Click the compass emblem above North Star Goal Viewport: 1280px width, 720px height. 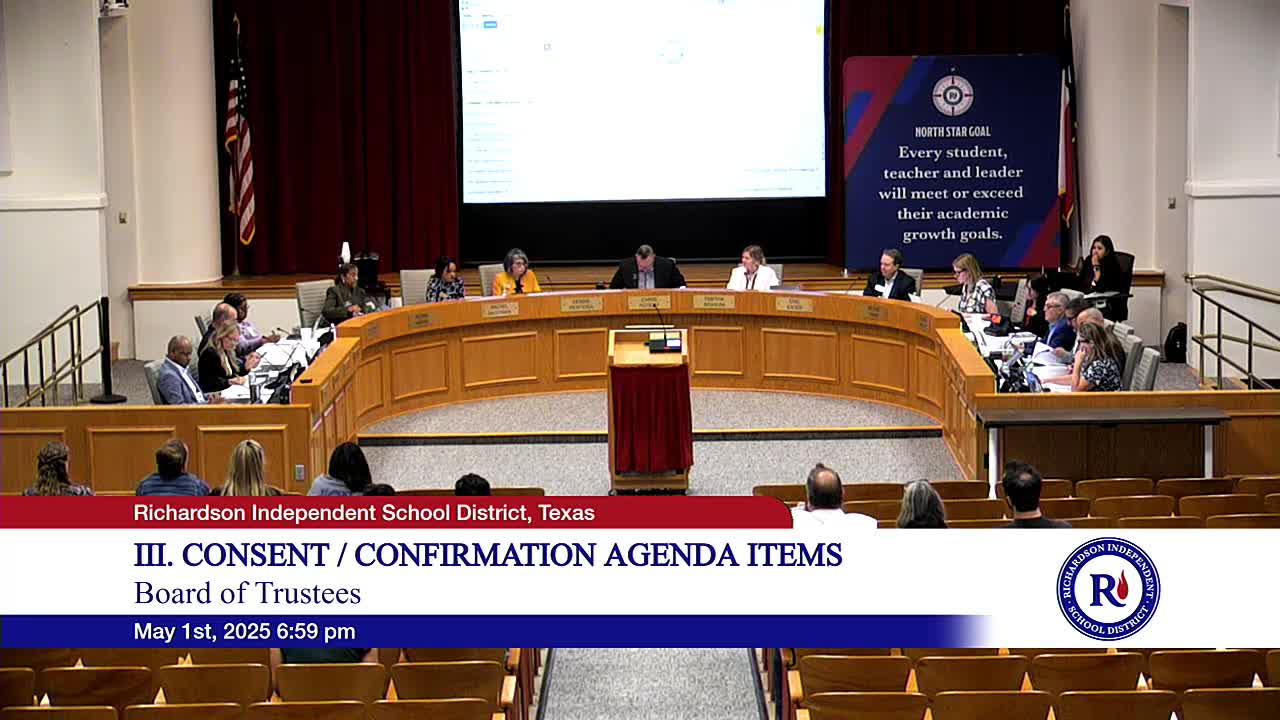(x=953, y=95)
